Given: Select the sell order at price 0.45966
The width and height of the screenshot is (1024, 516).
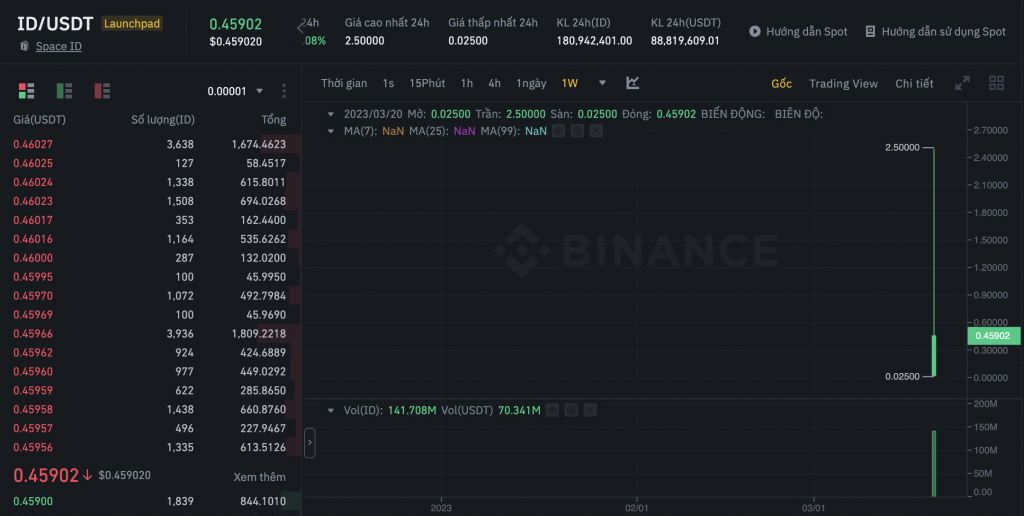Looking at the screenshot, I should pos(150,334).
